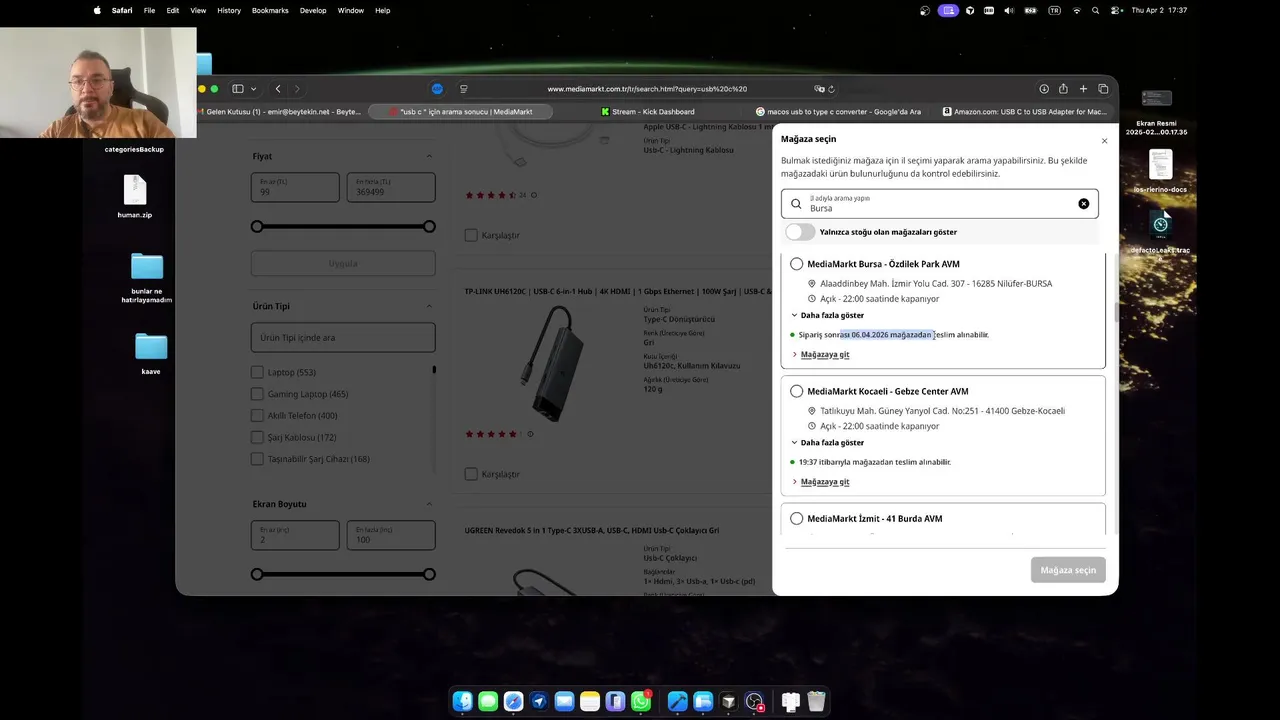Focus the 'Ürün Tipi içinde ara' search field

(343, 337)
